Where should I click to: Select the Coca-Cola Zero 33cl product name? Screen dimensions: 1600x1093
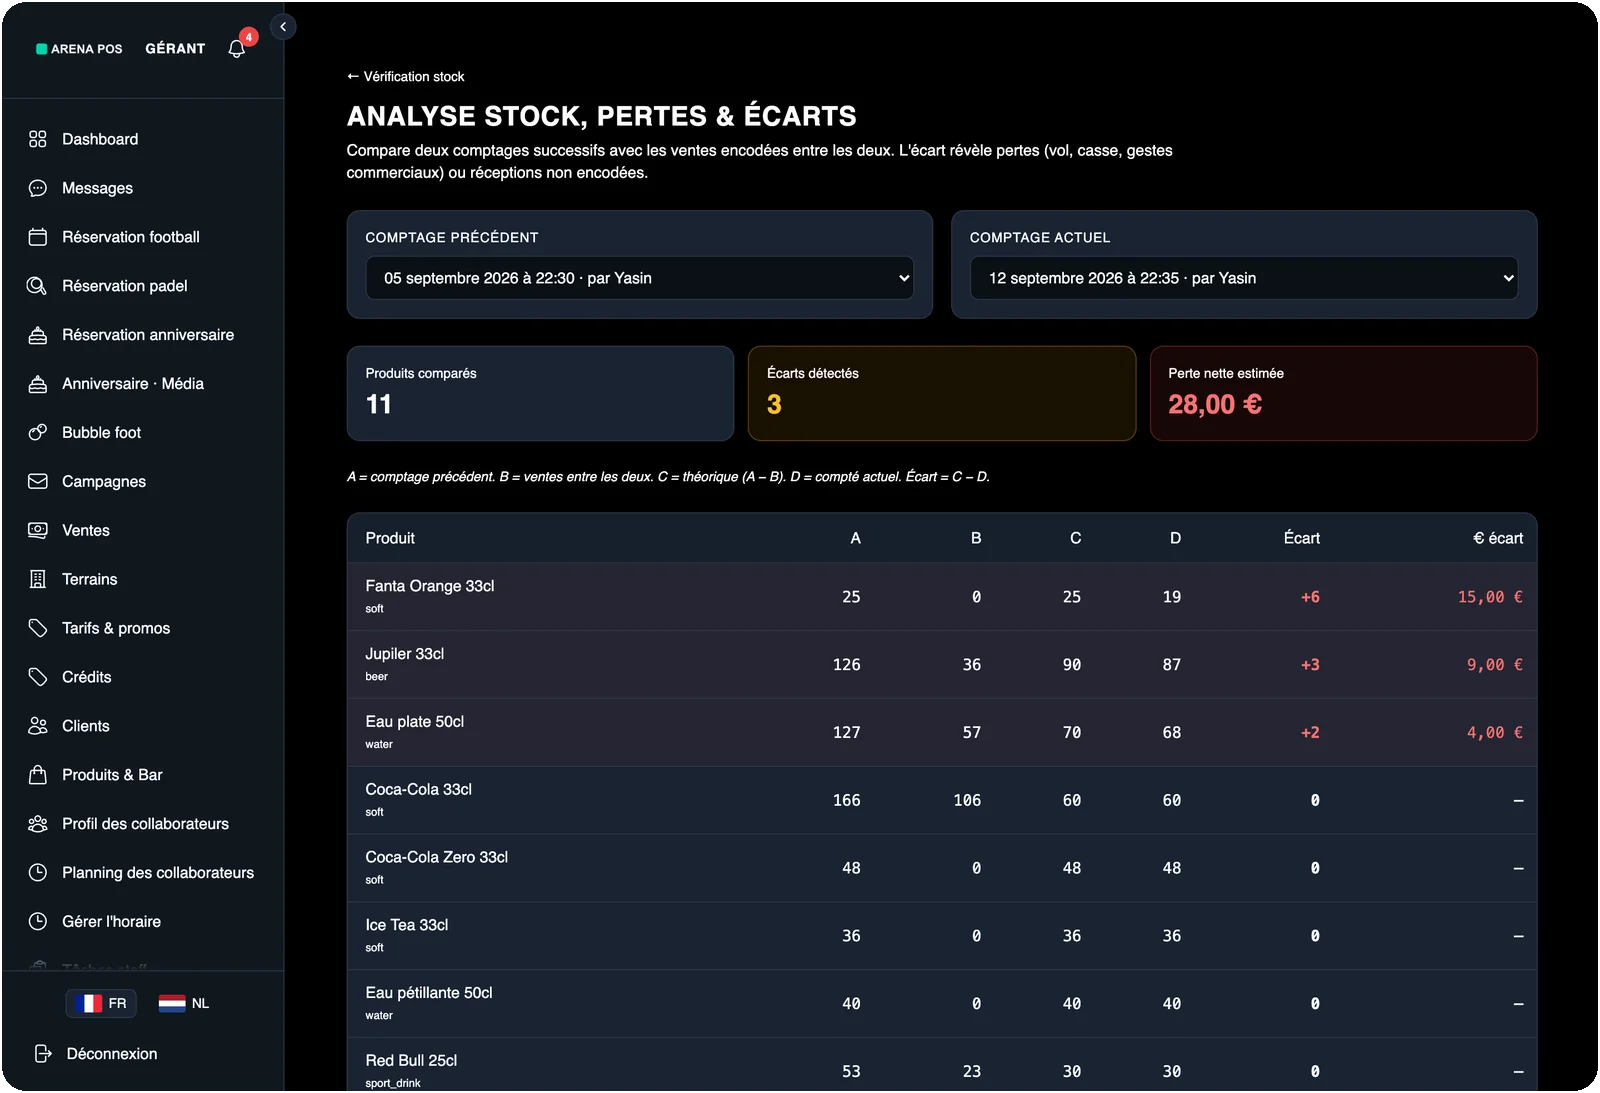coord(436,857)
